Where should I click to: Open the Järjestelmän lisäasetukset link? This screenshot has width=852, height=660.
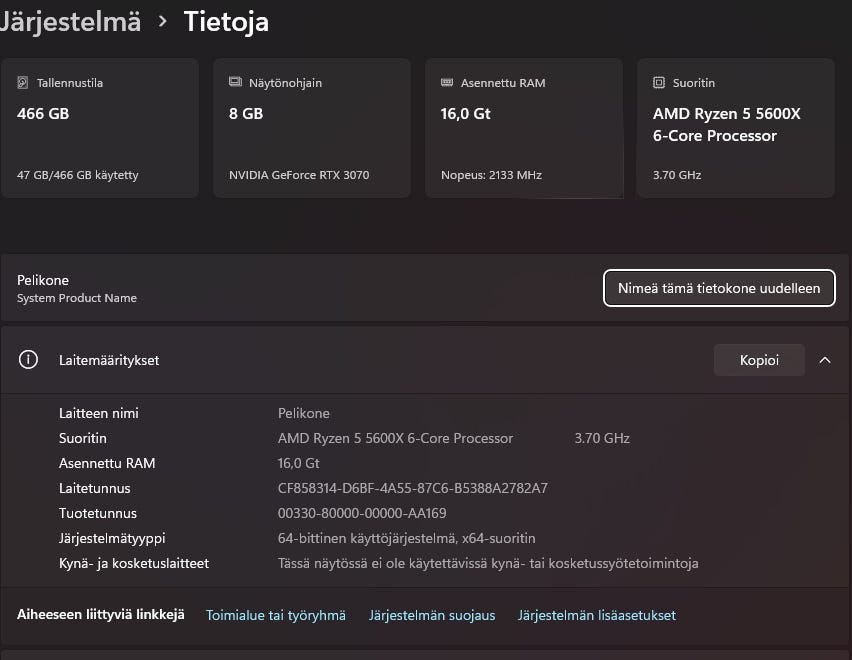point(597,615)
